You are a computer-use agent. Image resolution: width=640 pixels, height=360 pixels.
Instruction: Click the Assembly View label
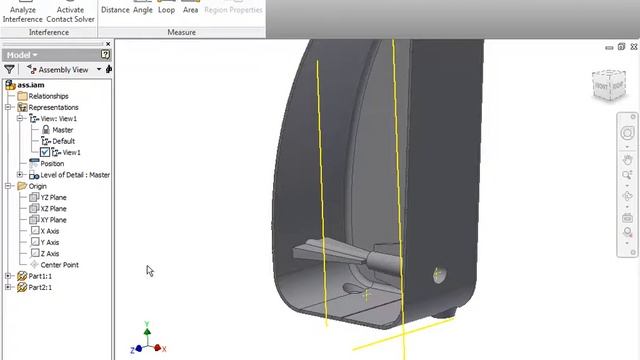click(63, 70)
